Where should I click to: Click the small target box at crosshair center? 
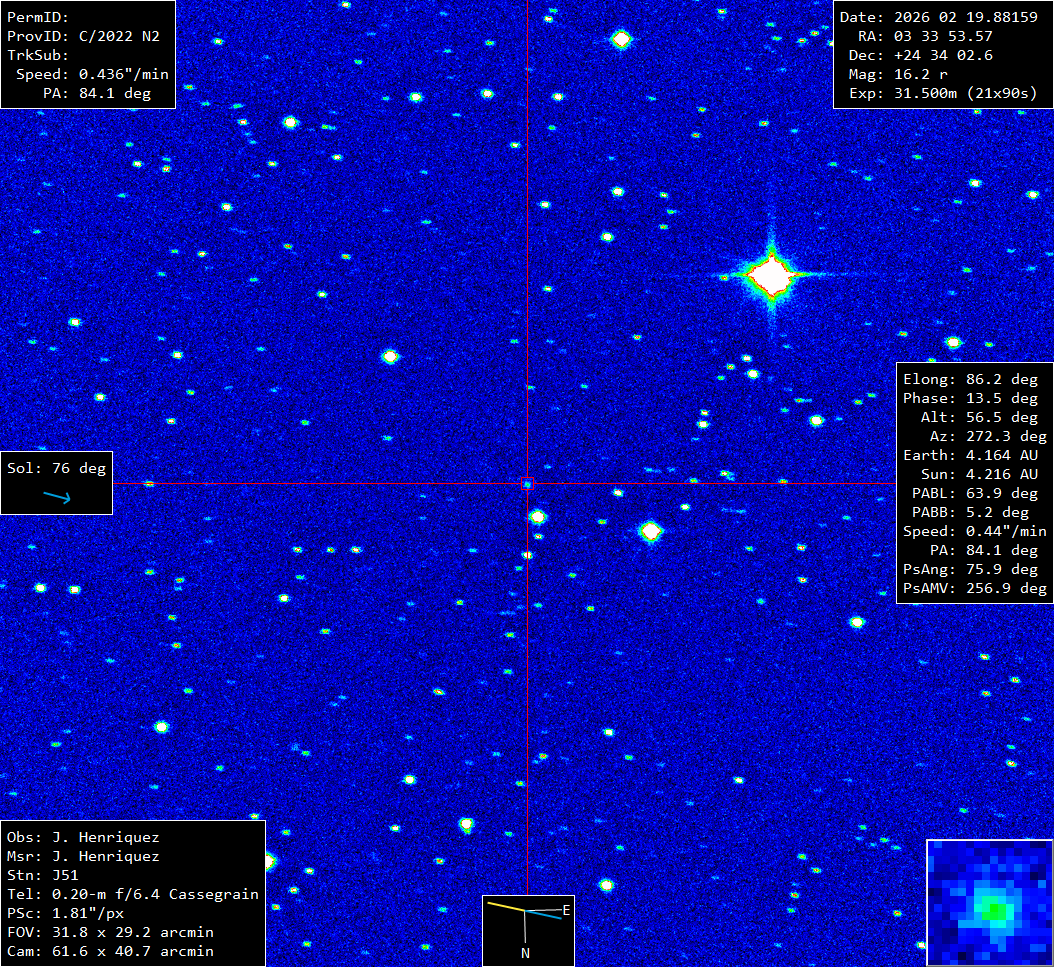(528, 484)
